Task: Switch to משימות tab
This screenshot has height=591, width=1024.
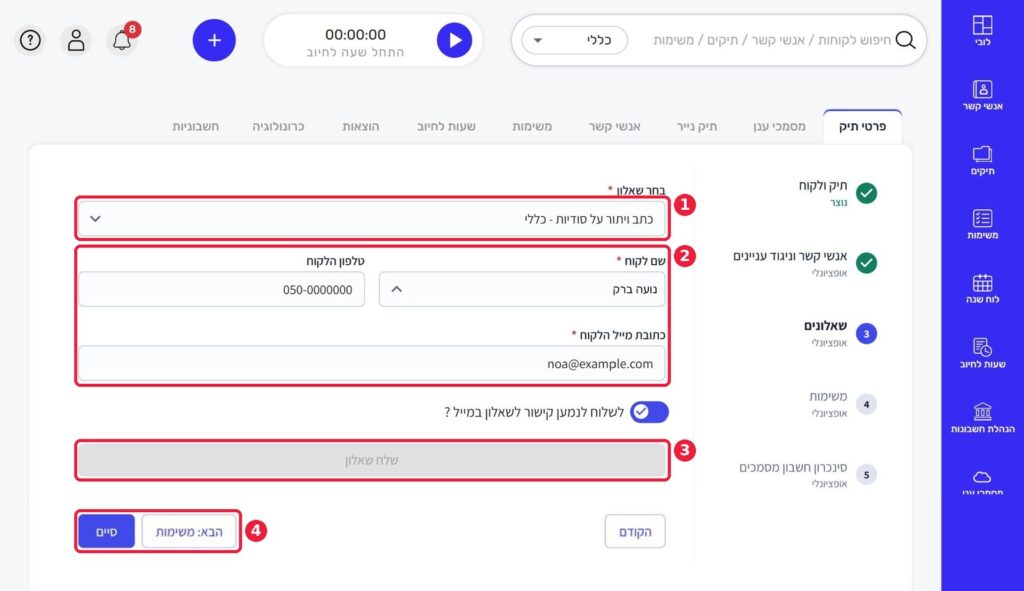Action: pos(532,127)
